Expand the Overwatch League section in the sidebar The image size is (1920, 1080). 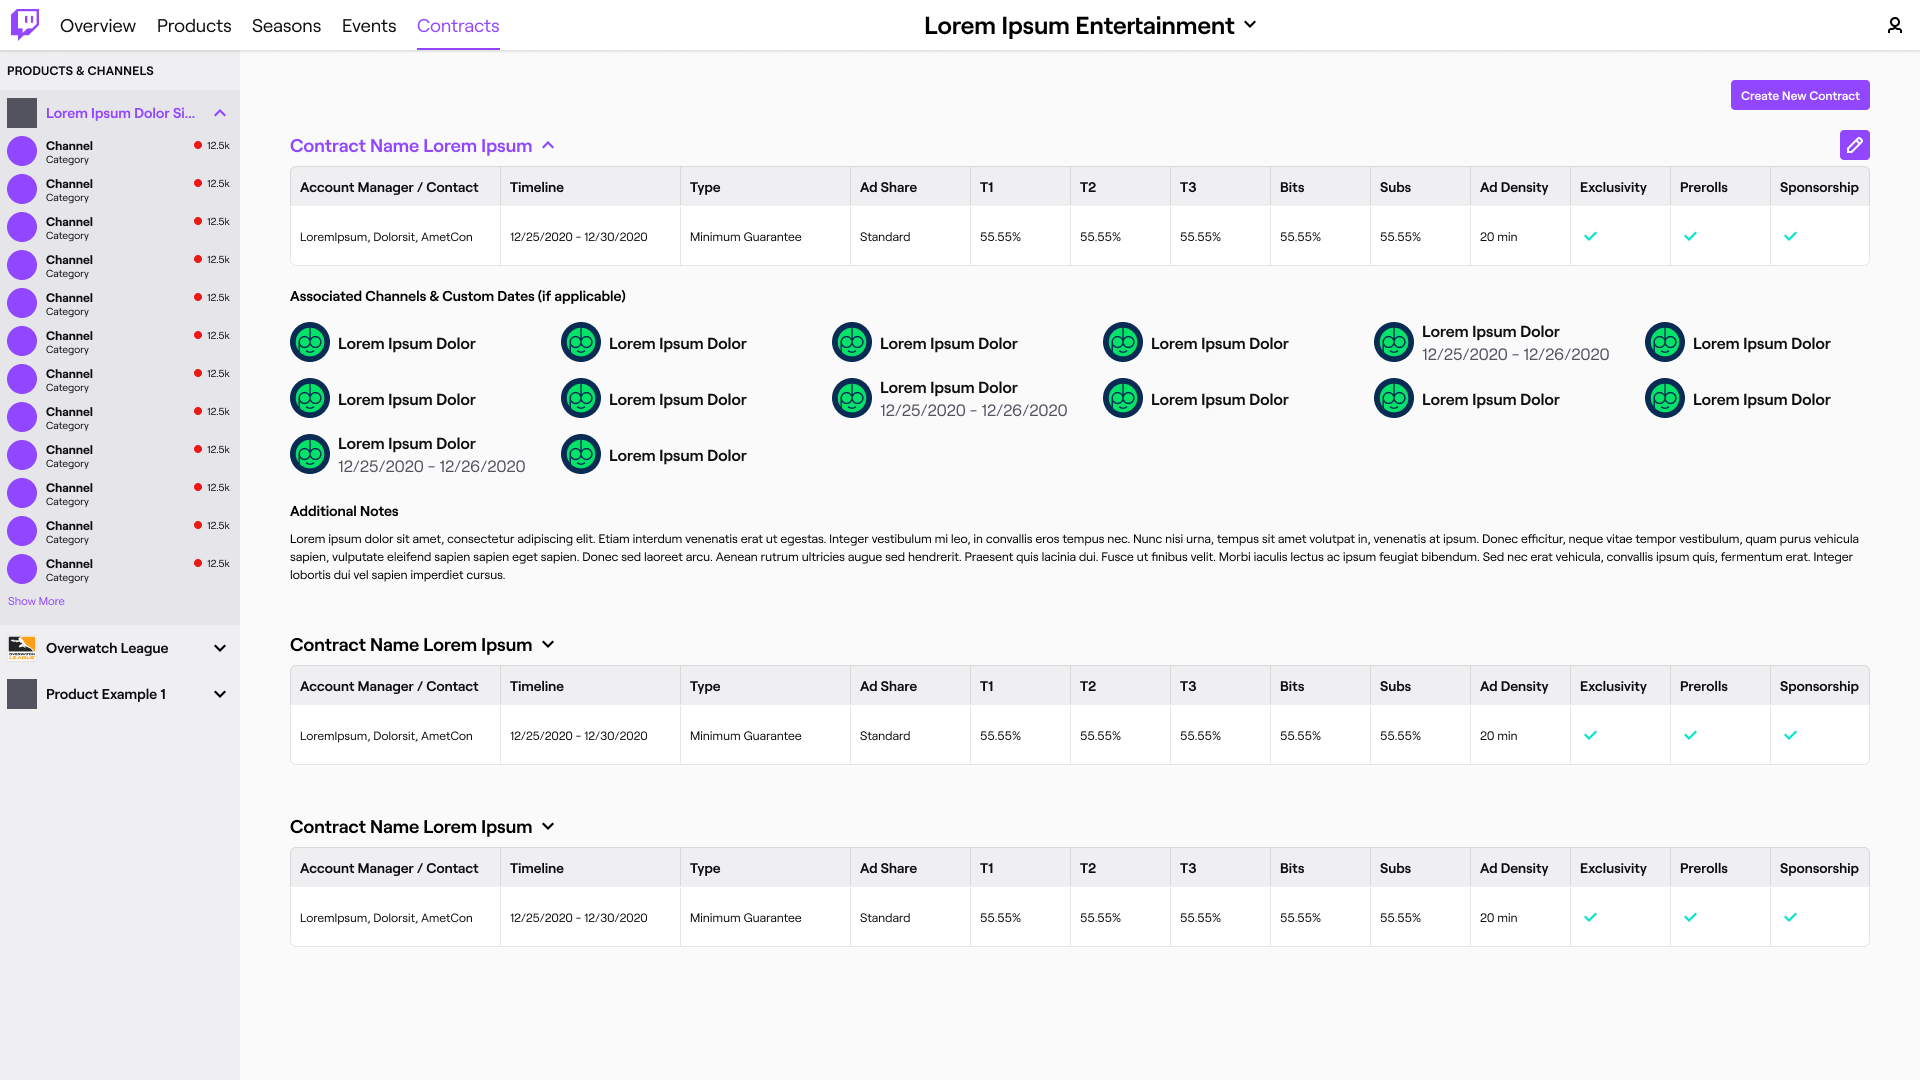tap(220, 648)
